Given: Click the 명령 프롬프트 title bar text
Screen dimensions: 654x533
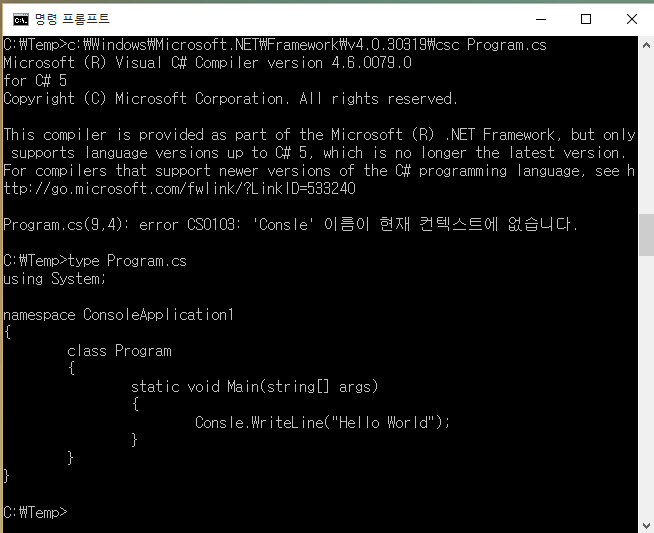Looking at the screenshot, I should (72, 18).
